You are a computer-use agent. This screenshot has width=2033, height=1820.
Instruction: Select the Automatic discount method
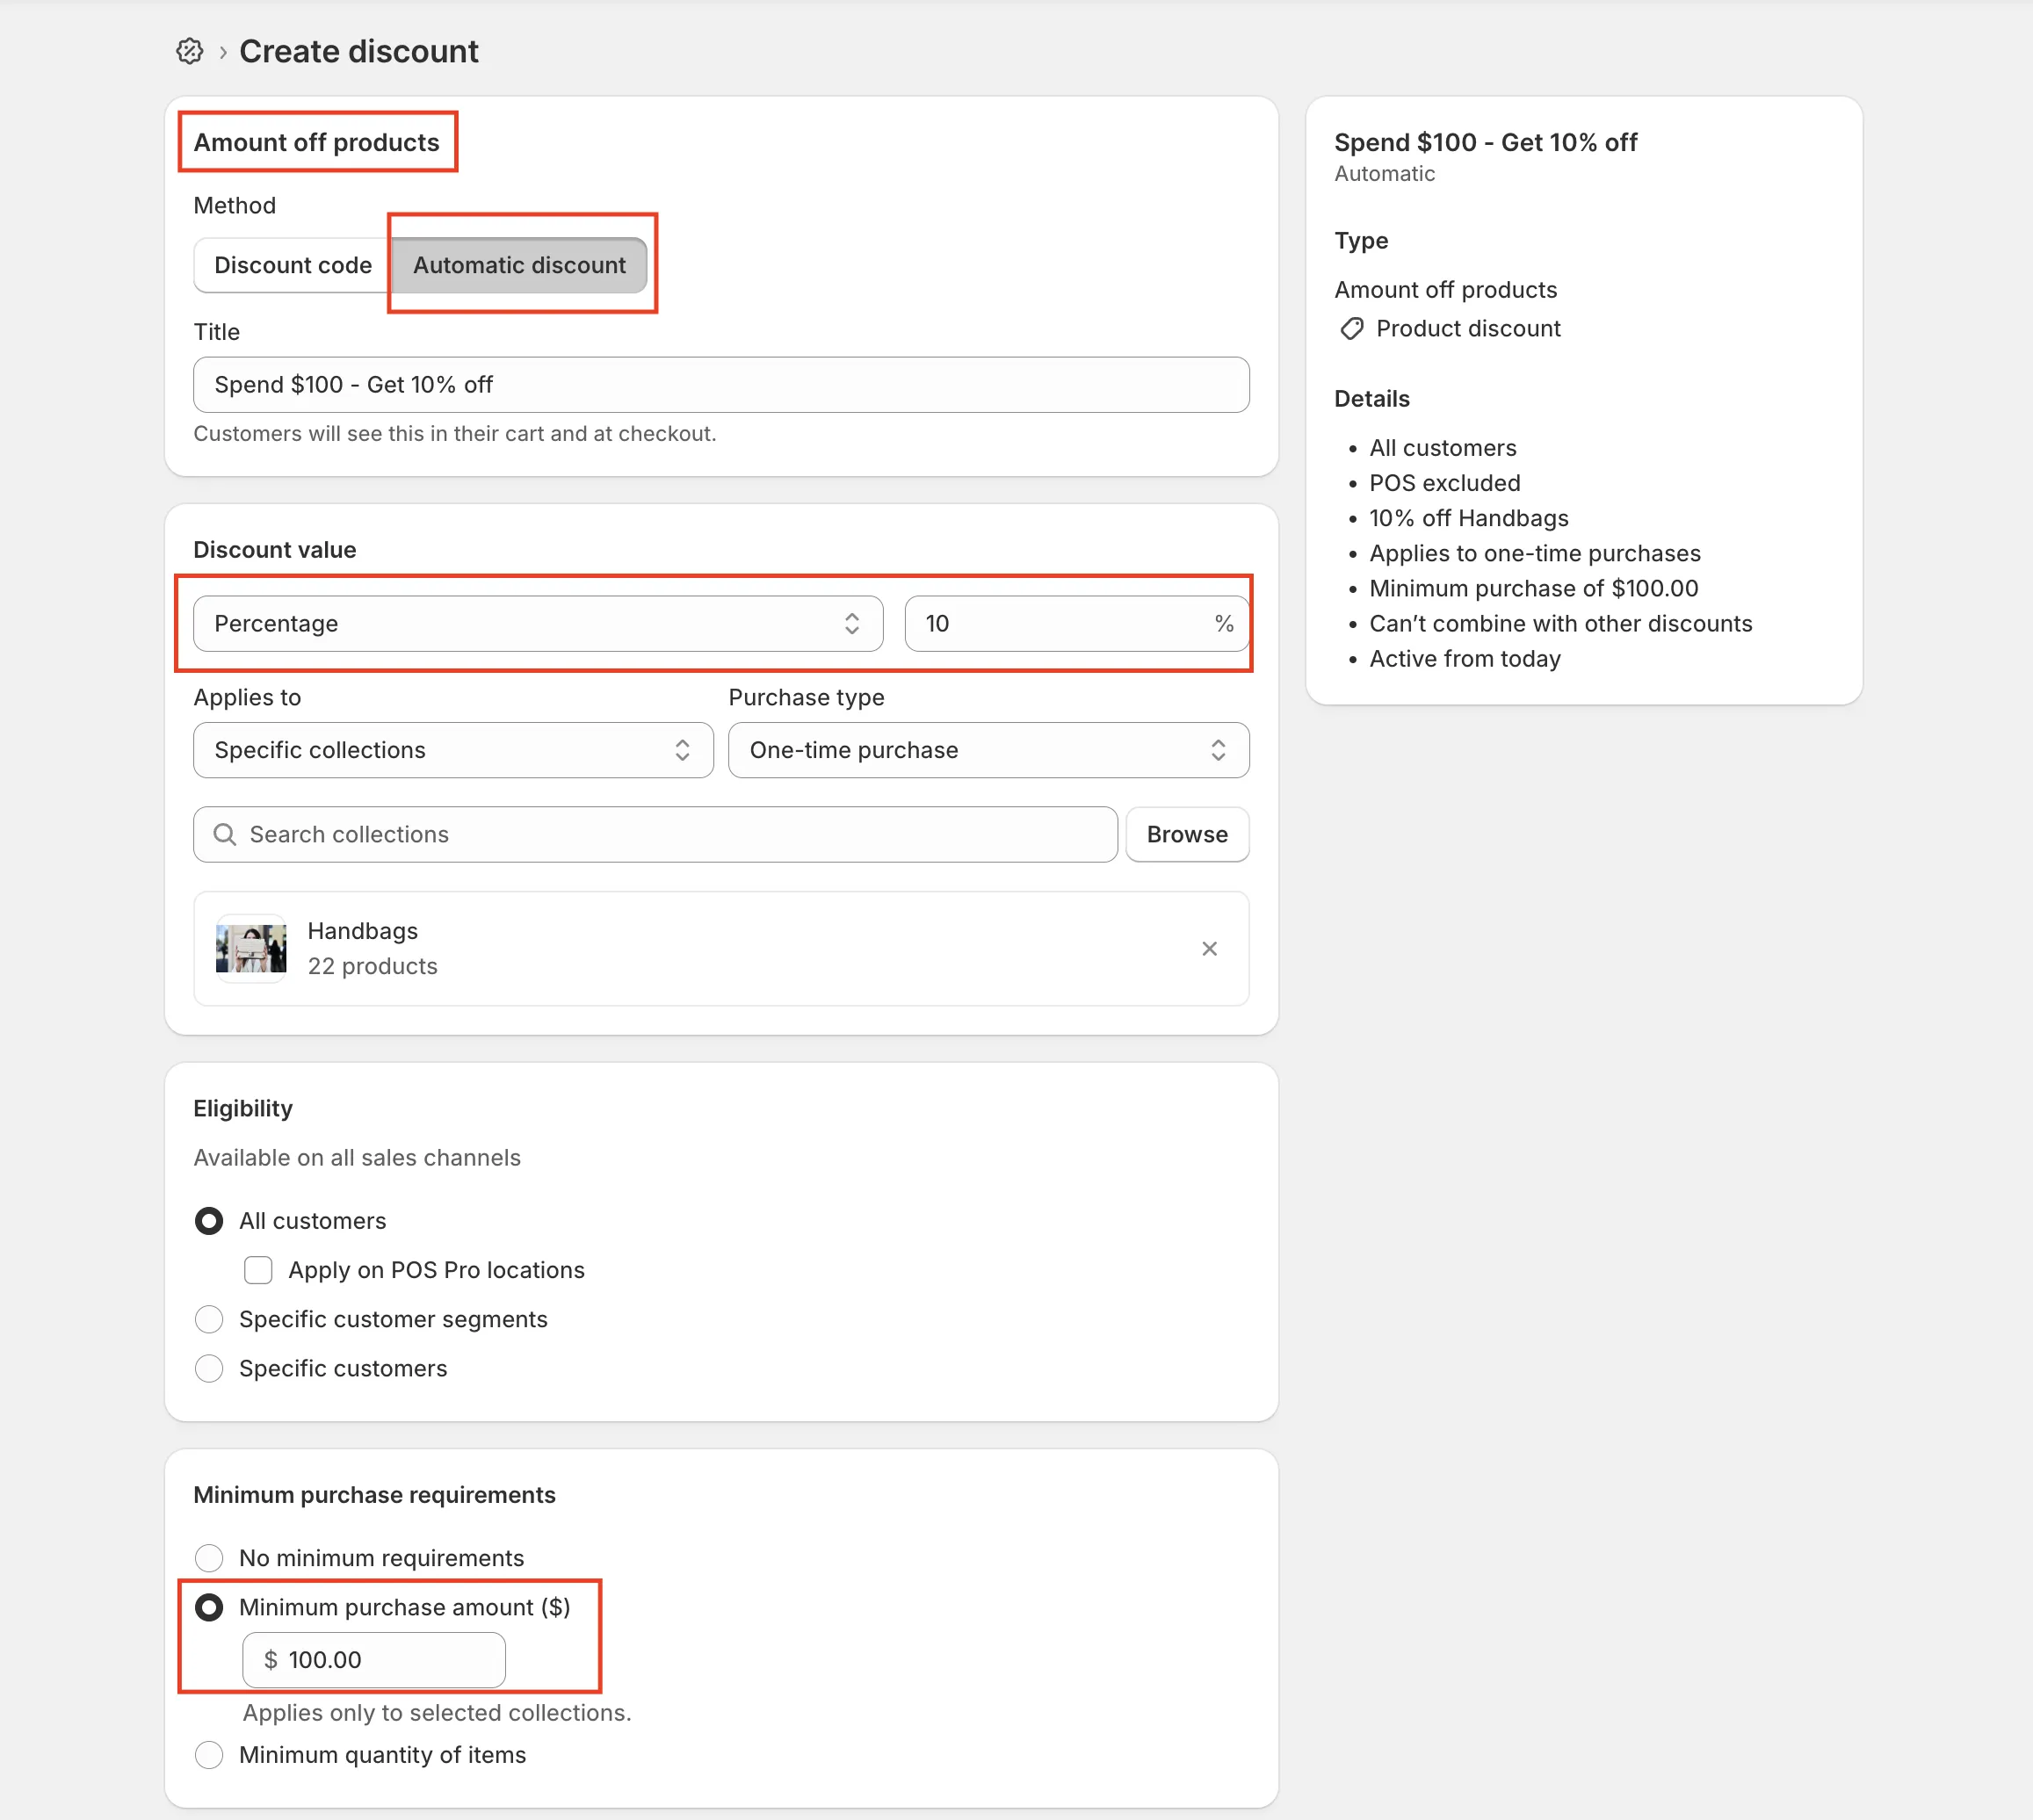(x=519, y=265)
